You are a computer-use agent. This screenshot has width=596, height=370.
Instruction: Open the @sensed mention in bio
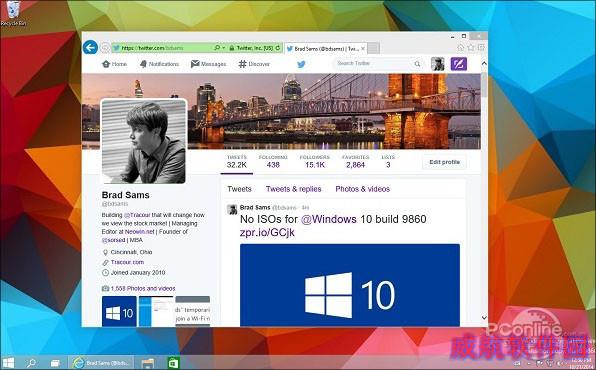tap(113, 240)
